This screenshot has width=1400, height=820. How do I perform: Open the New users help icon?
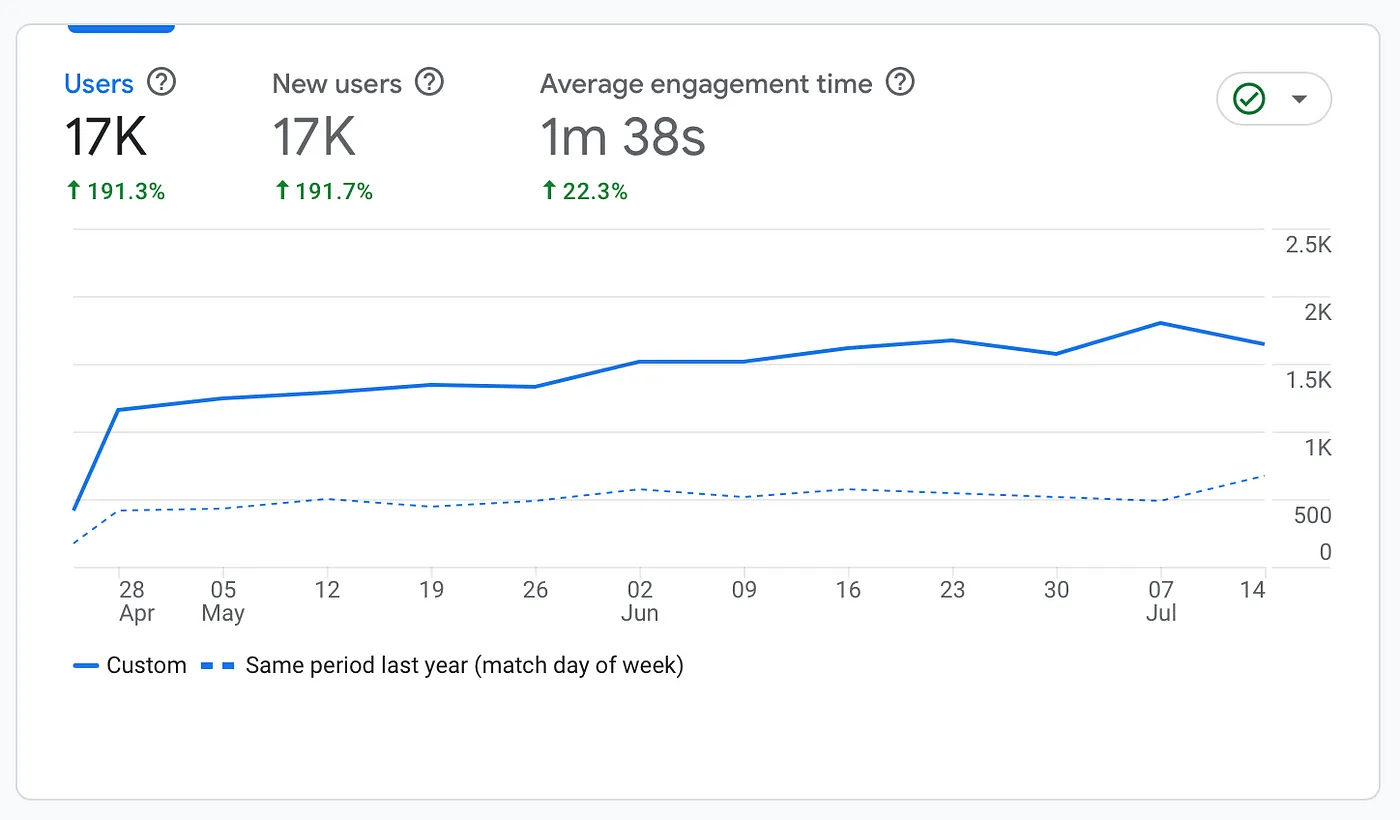[429, 82]
